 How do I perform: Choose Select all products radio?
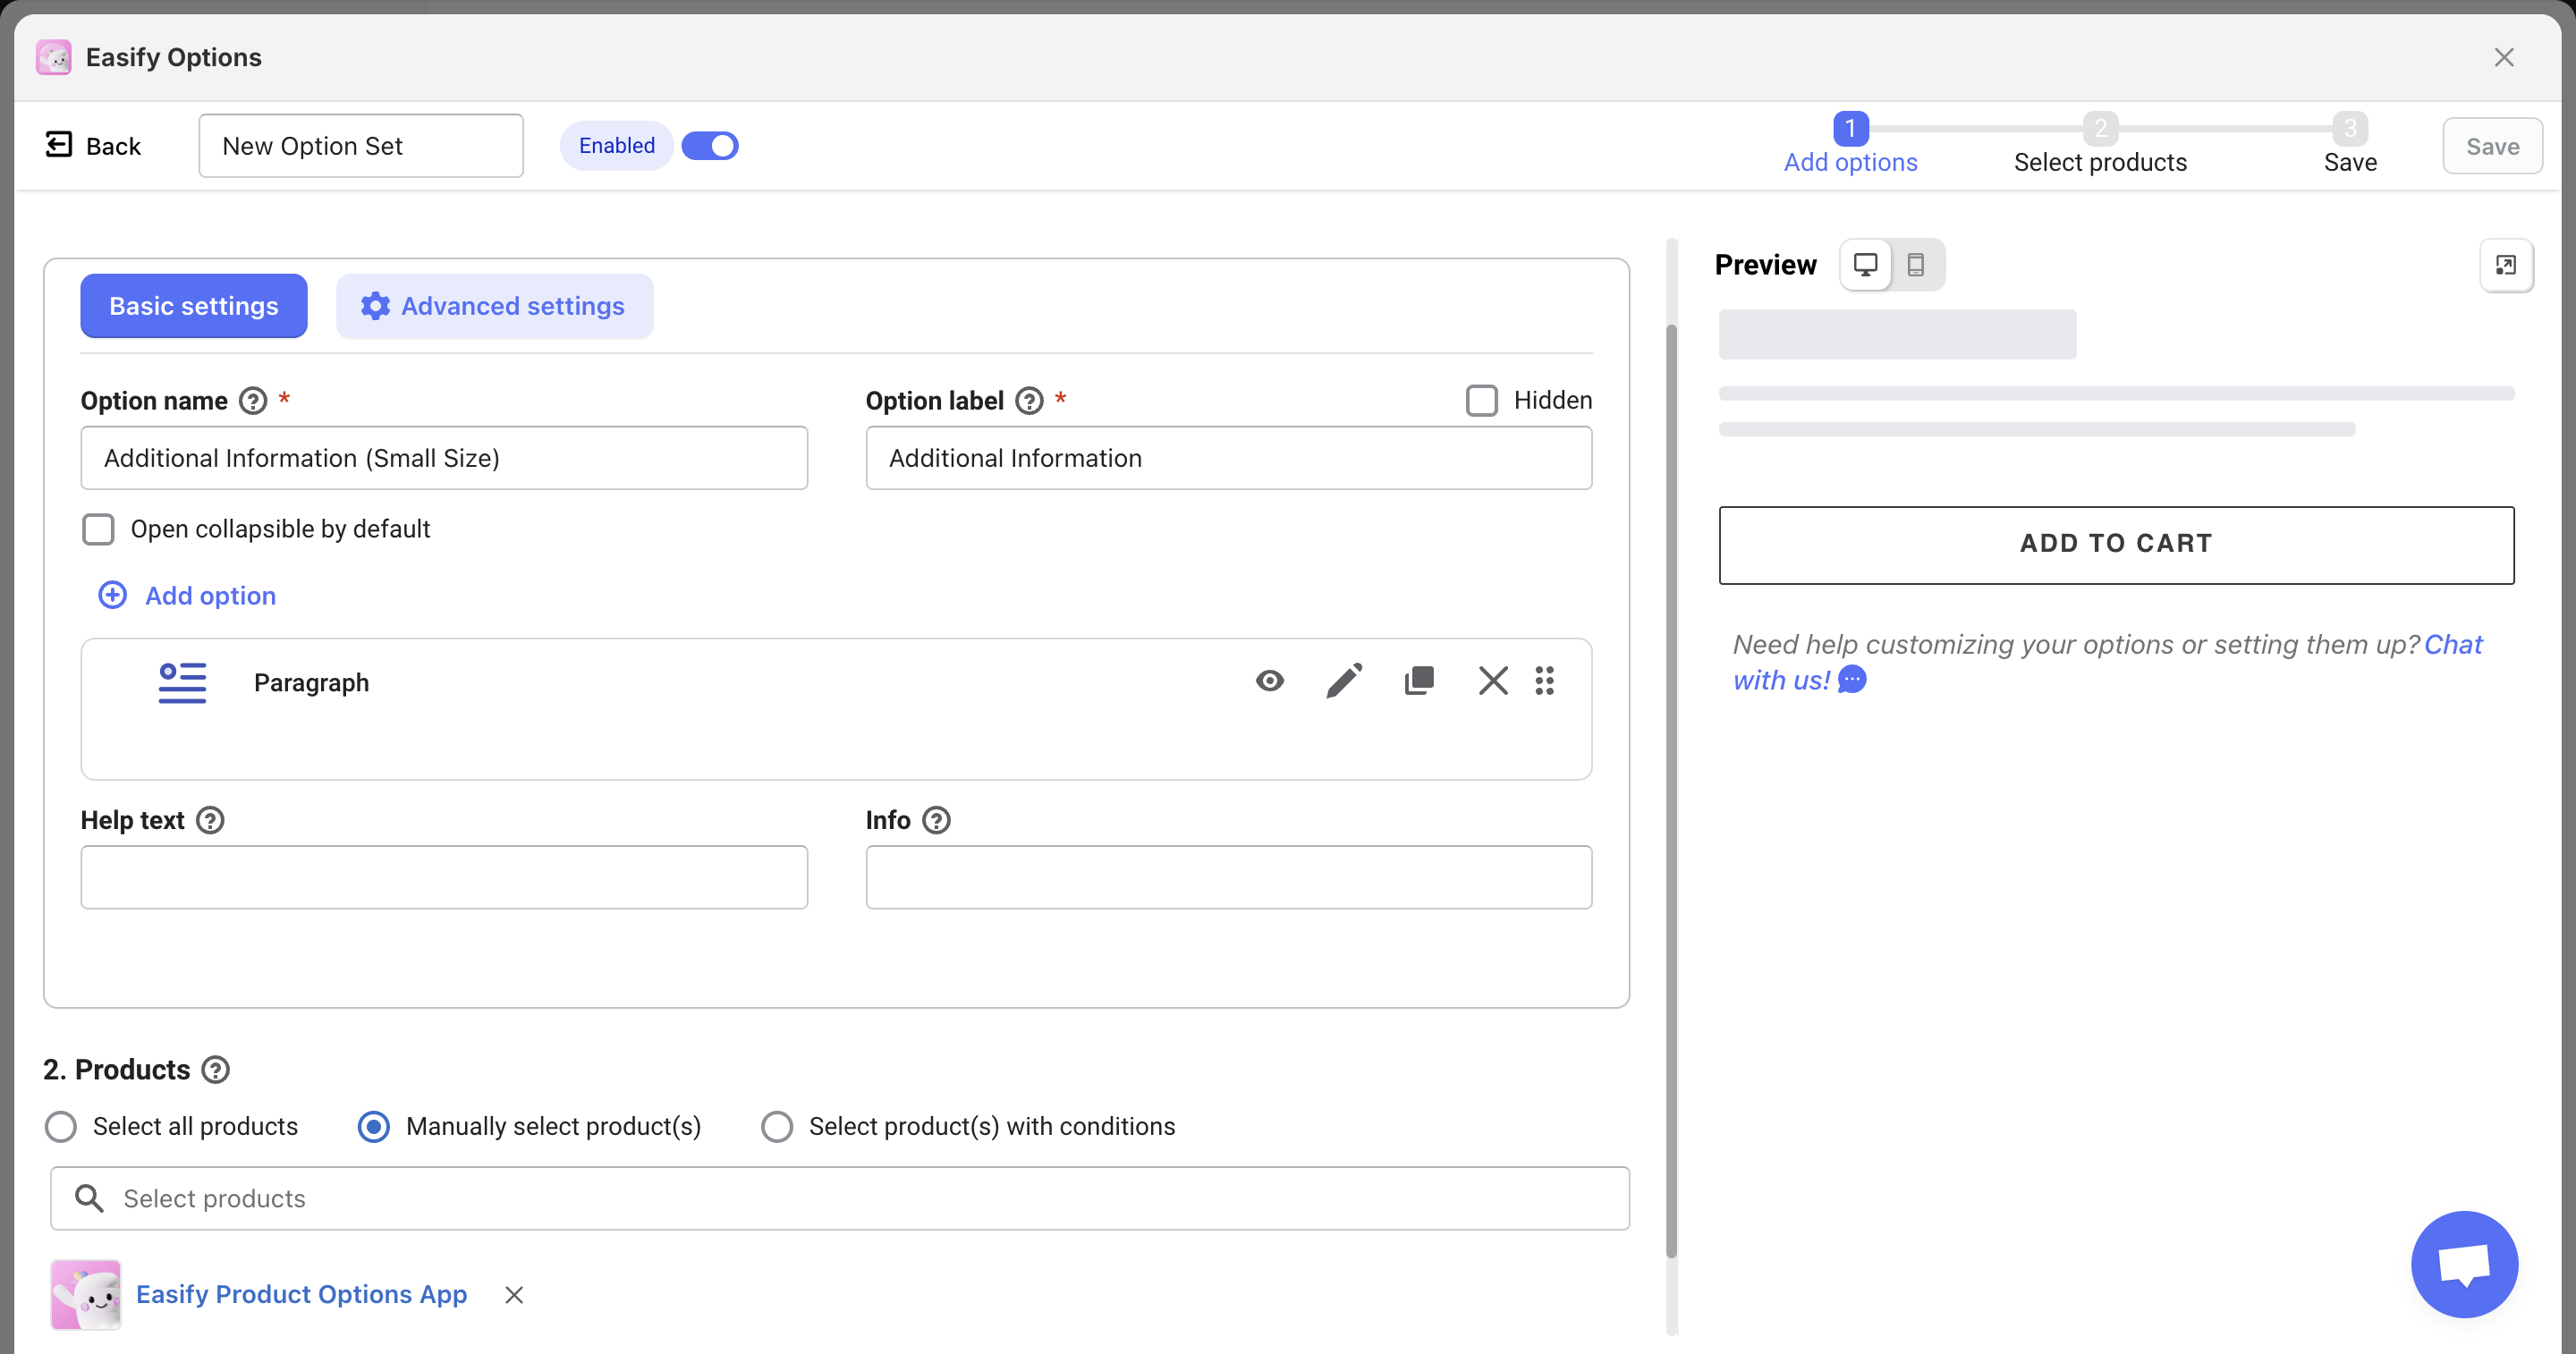61,1127
